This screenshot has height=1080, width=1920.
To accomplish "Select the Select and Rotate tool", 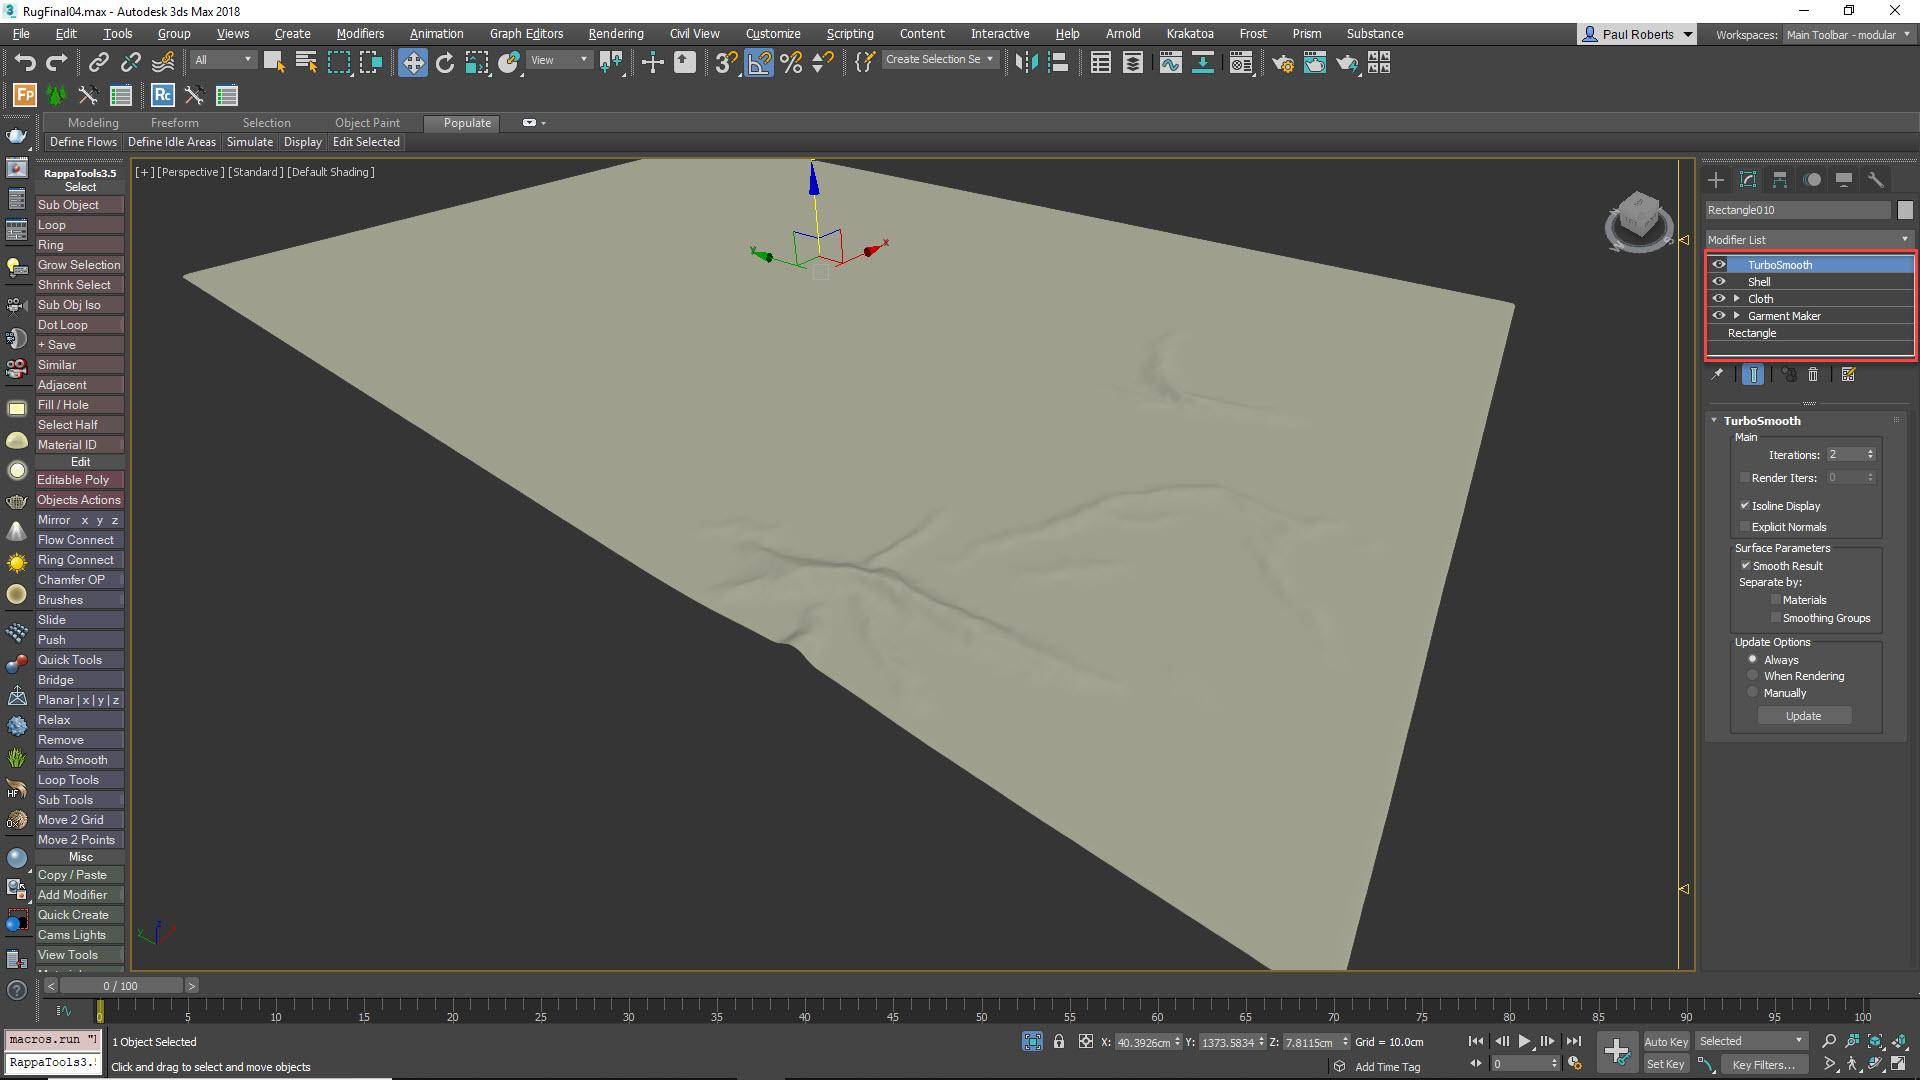I will pyautogui.click(x=445, y=62).
